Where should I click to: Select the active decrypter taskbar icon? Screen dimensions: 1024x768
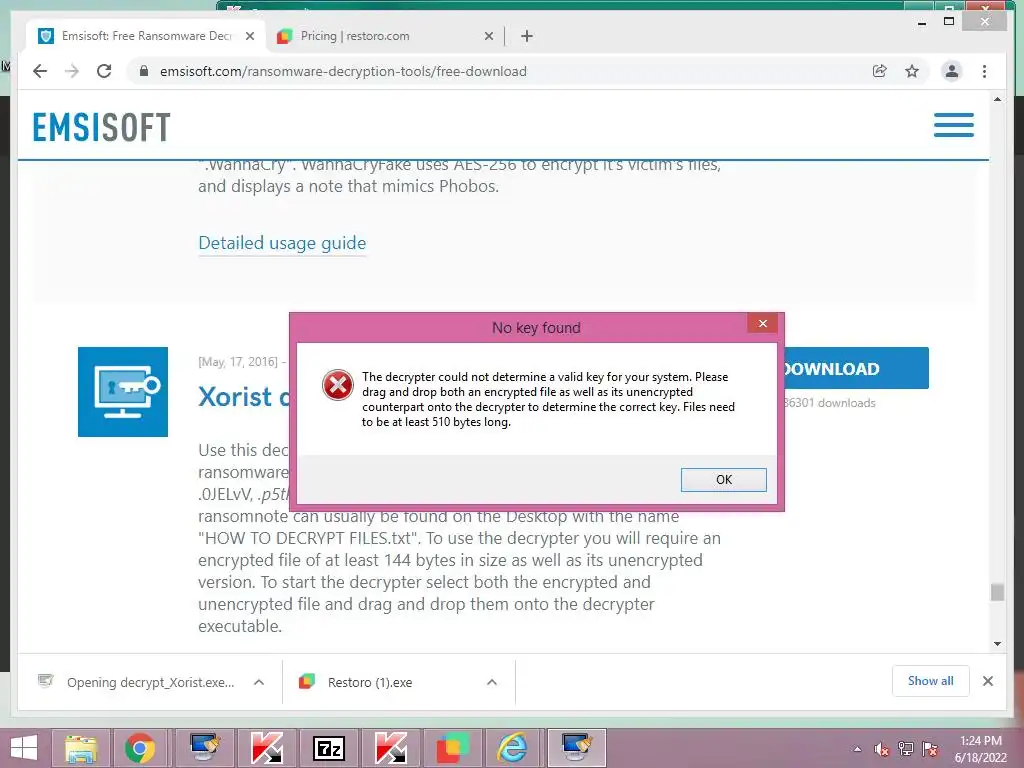point(577,748)
